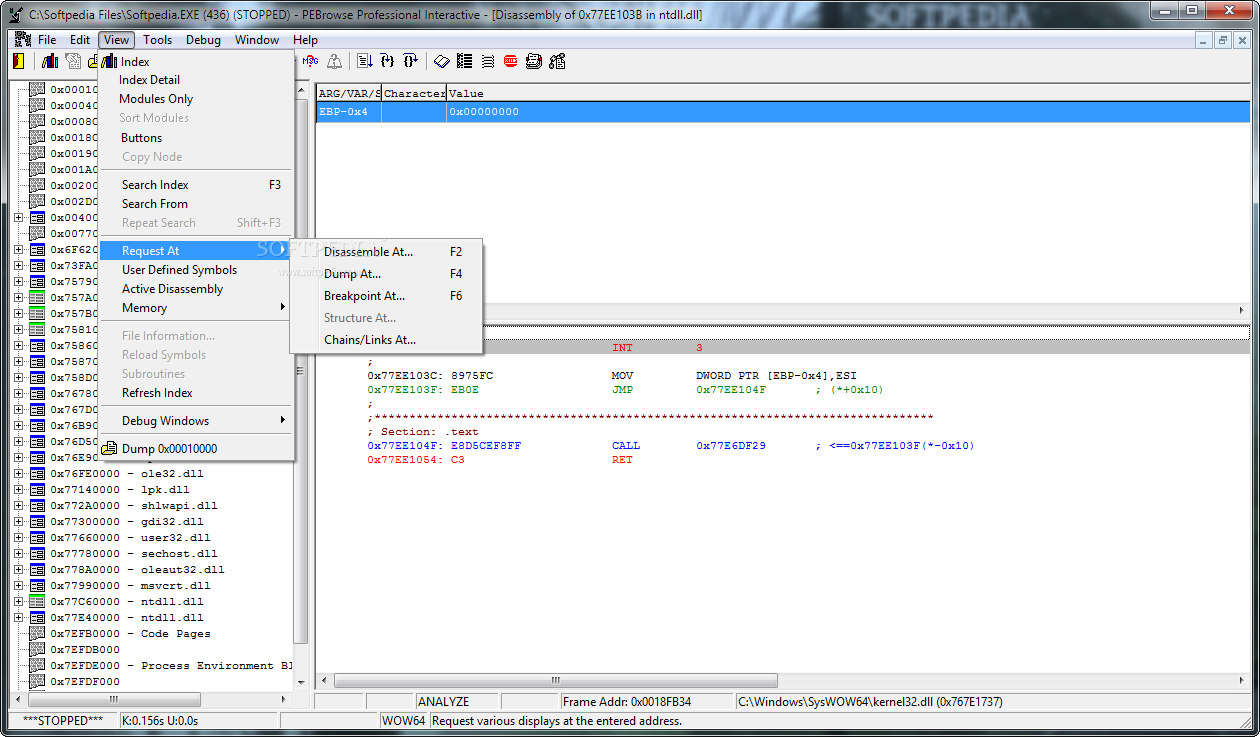This screenshot has width=1260, height=737.
Task: Click the braces step-into toolbar icon
Action: pos(387,61)
